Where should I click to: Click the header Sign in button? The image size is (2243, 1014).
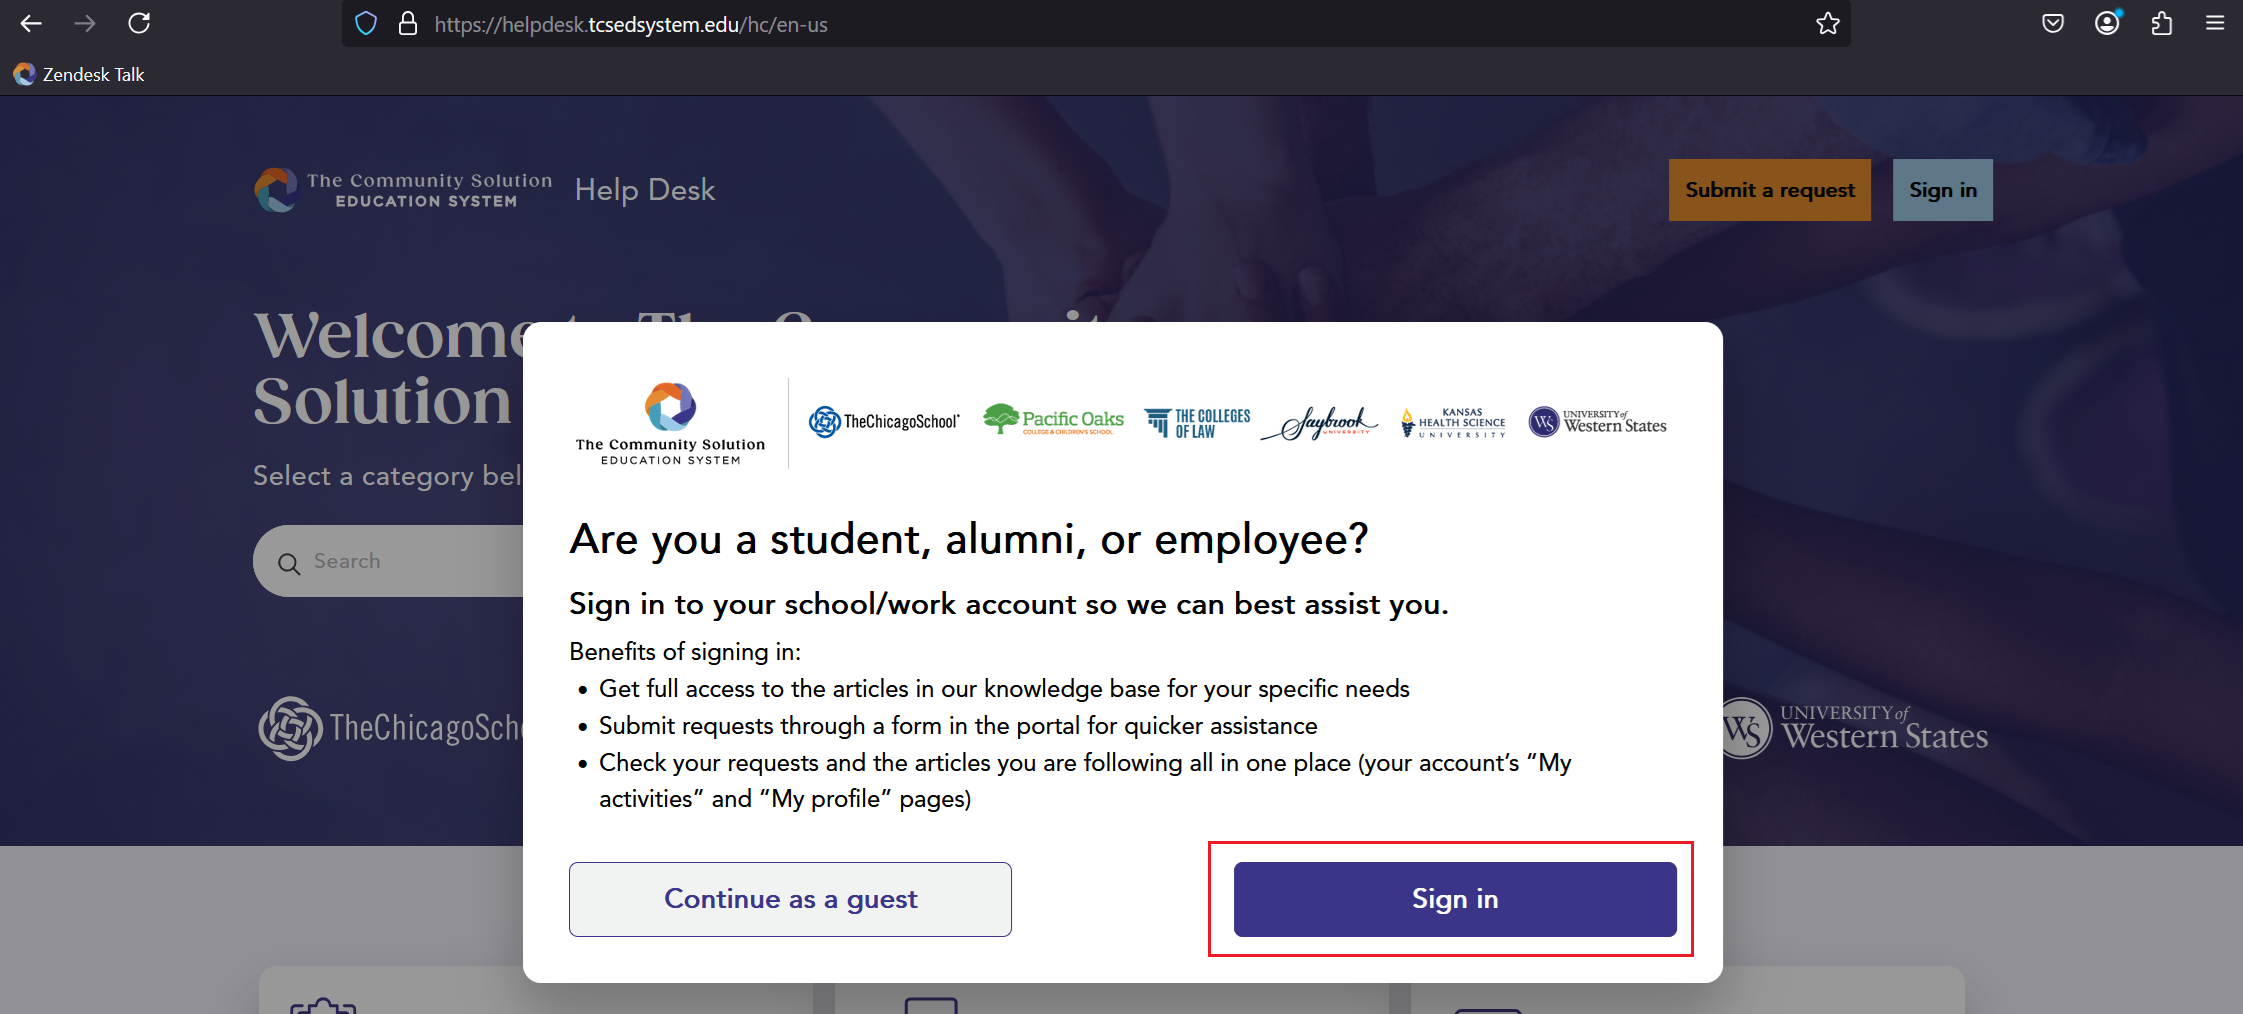pos(1942,190)
